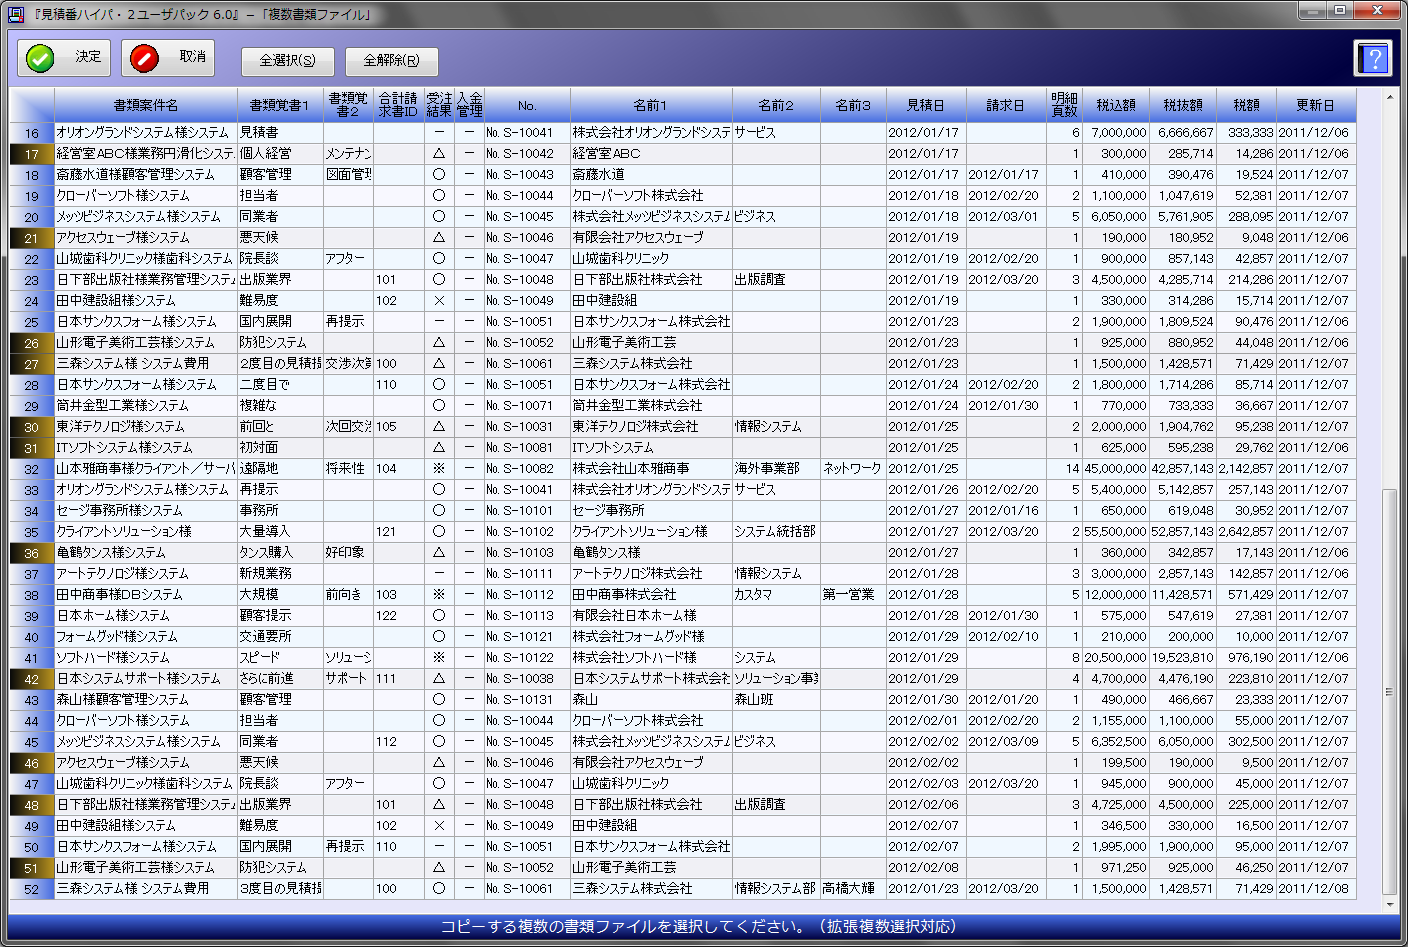Click 日本ホーム様システム cell
Image resolution: width=1408 pixels, height=947 pixels.
click(146, 616)
